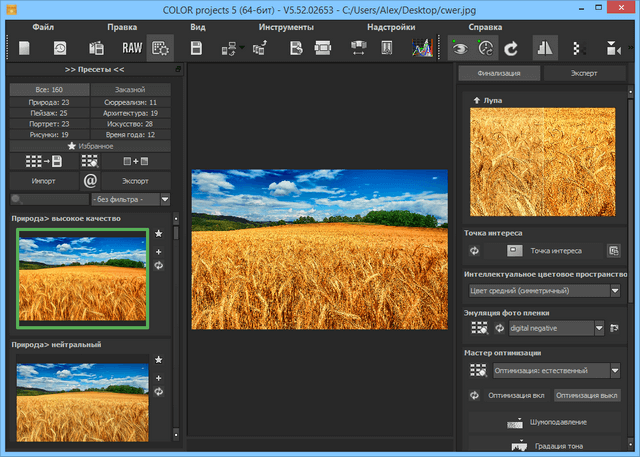
Task: Click the blank new project icon in the toolbar
Action: 24,47
